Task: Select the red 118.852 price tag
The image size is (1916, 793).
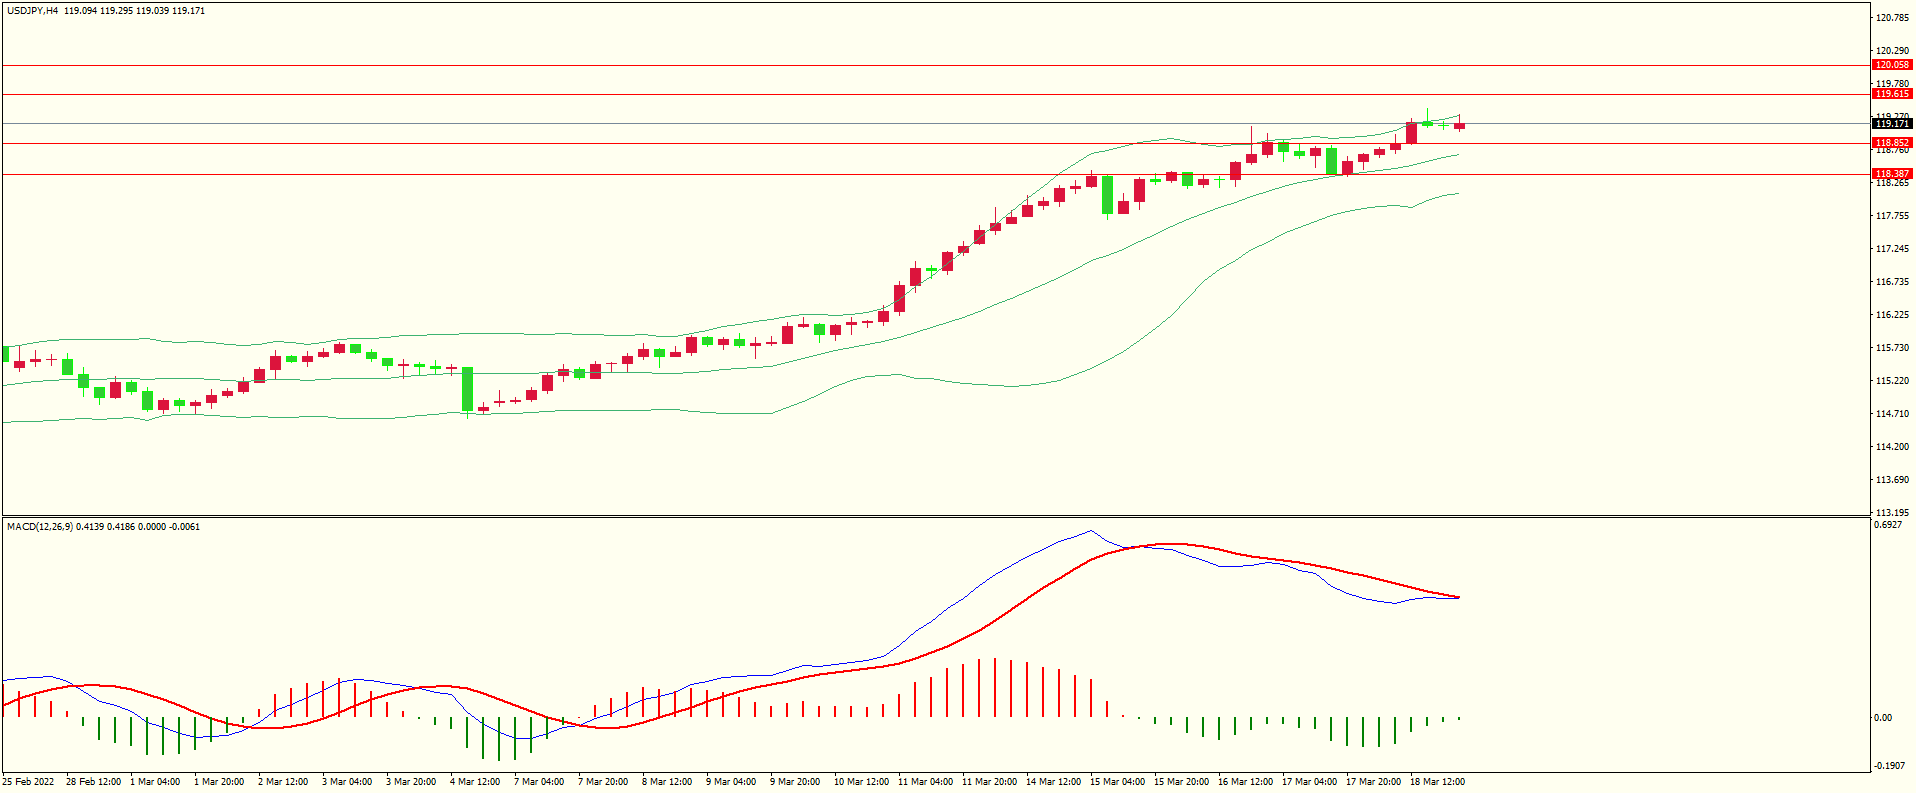Action: [1892, 143]
